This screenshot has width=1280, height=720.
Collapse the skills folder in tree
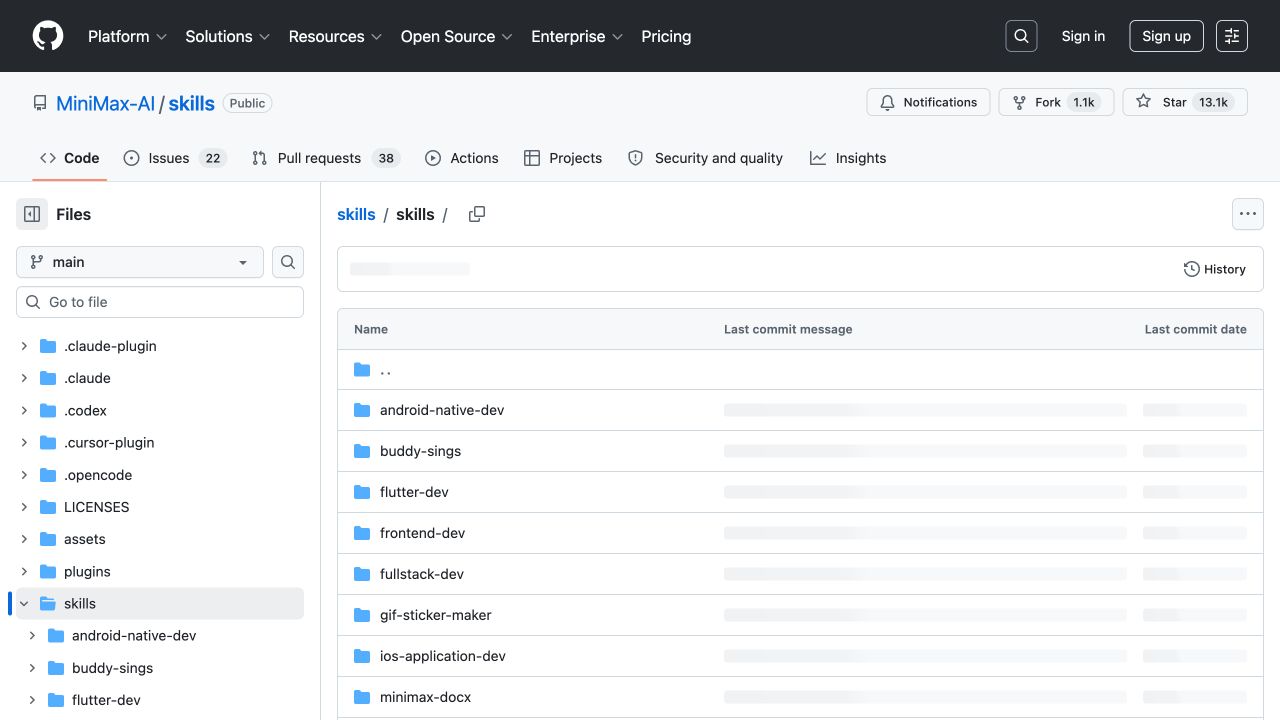pos(24,604)
